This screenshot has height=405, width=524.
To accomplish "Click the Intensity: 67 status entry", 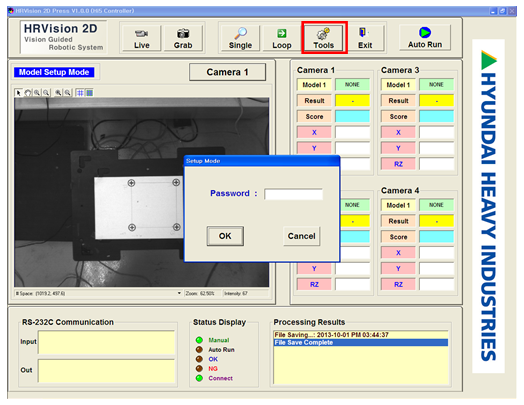I will (x=245, y=293).
